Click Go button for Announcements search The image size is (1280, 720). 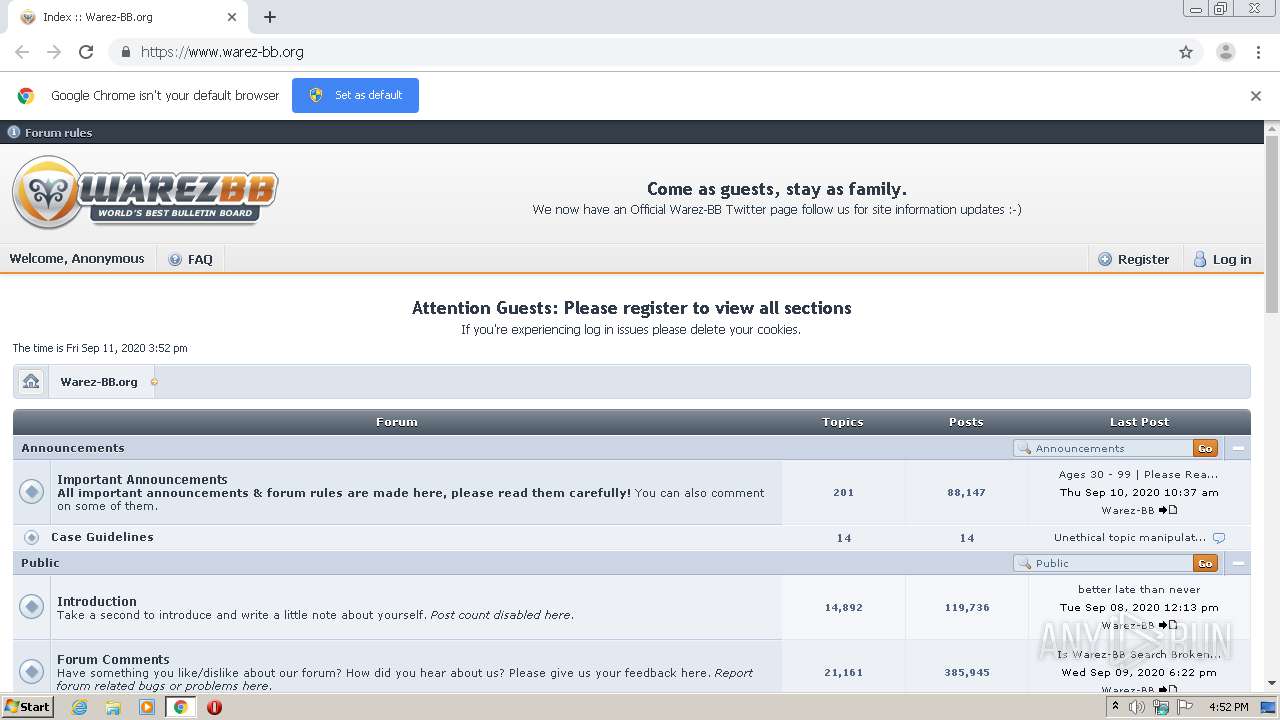coord(1205,448)
